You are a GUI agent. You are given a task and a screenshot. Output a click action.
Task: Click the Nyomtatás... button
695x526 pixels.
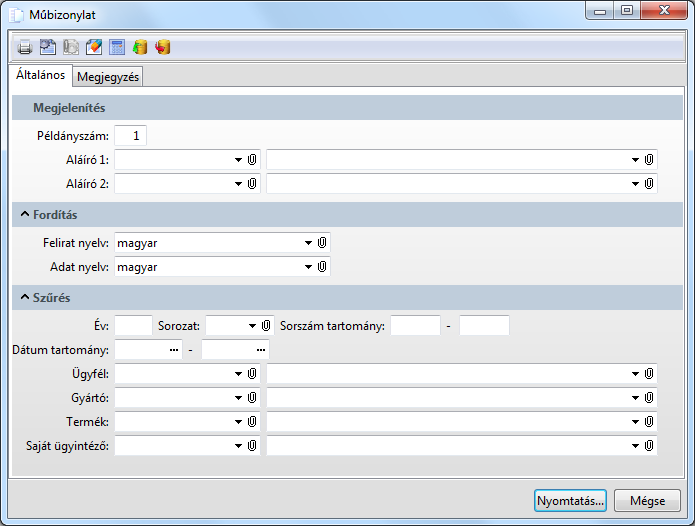coord(570,501)
